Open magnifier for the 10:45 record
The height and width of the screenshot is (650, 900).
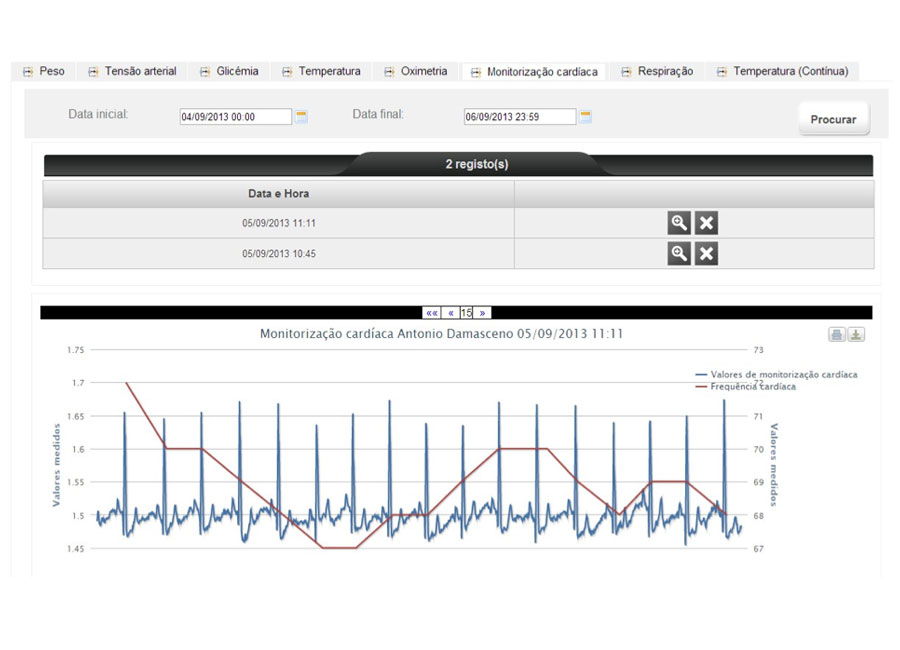click(x=679, y=254)
